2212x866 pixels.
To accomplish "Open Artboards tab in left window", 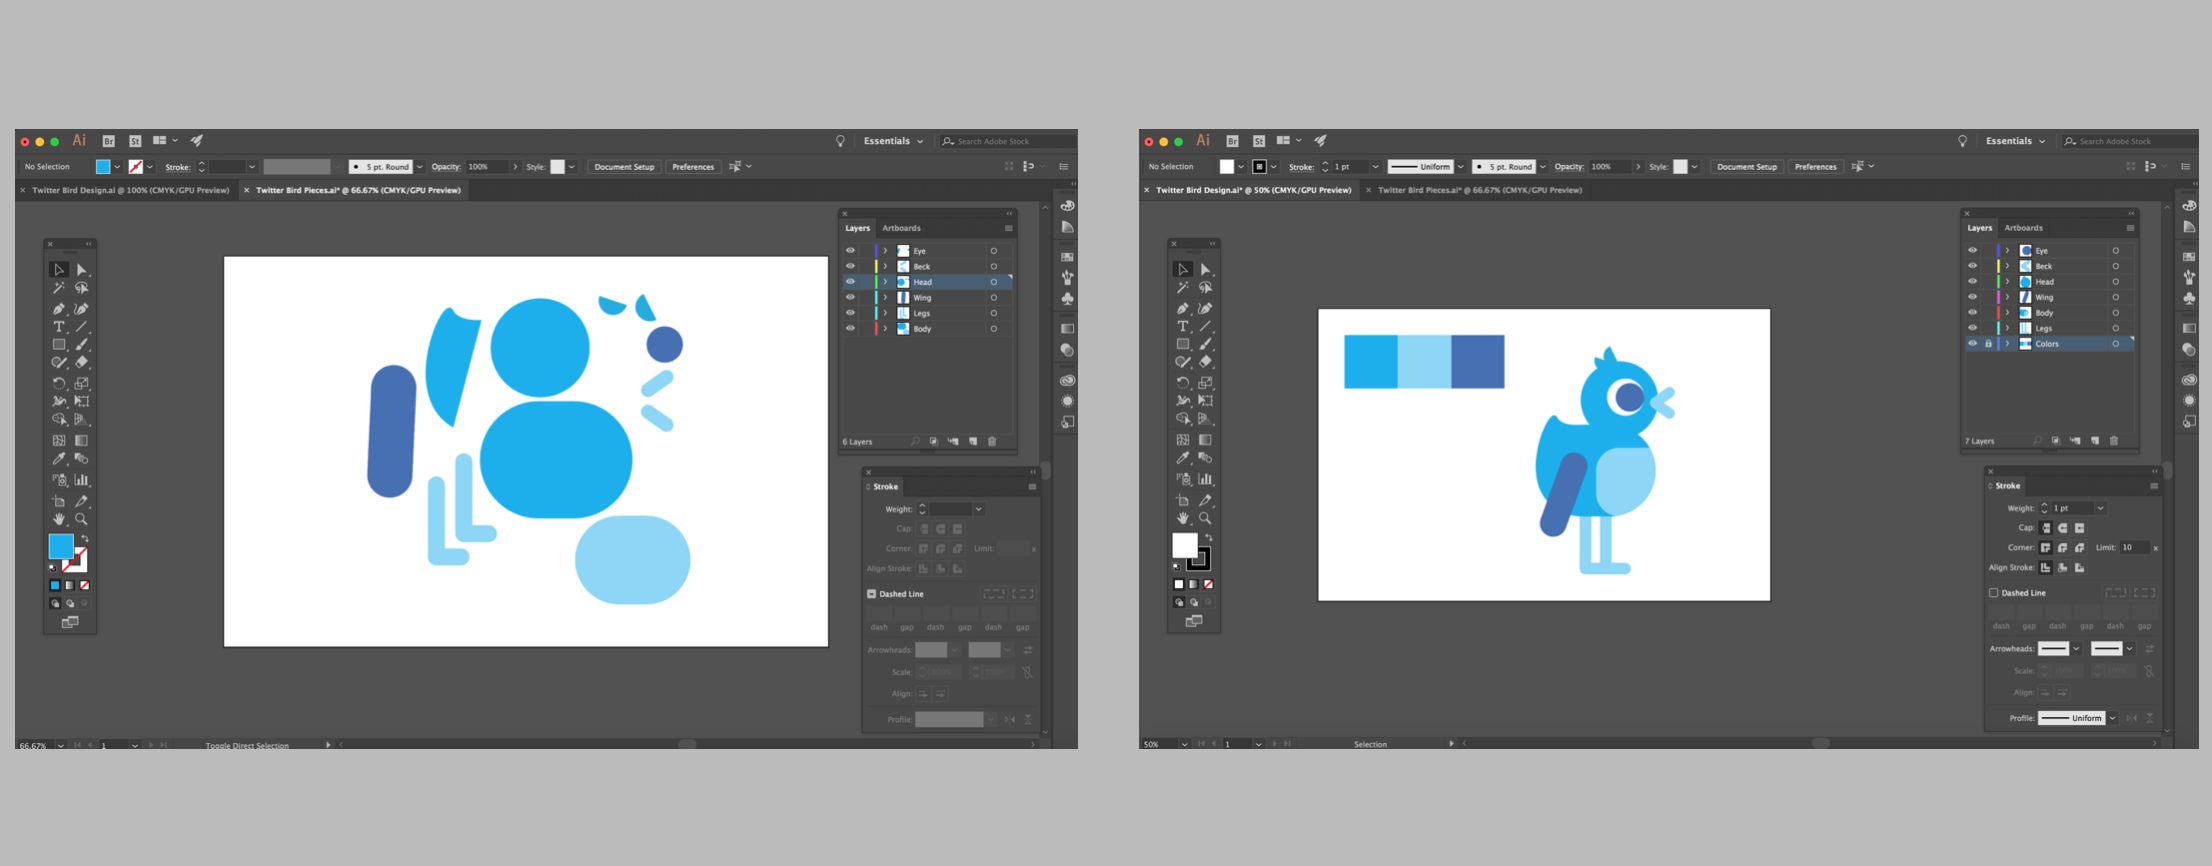I will 901,228.
